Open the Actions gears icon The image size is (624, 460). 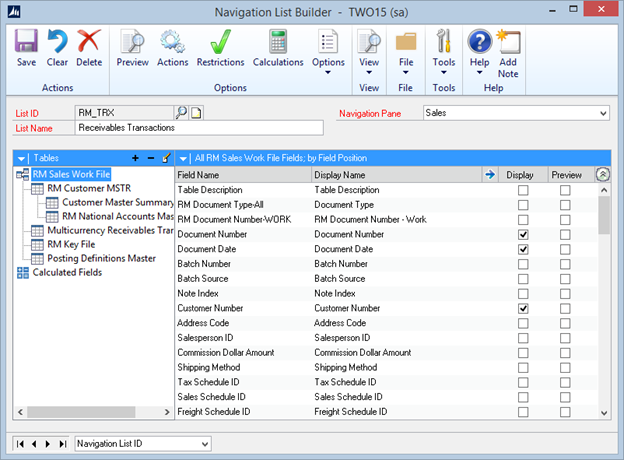(x=172, y=41)
